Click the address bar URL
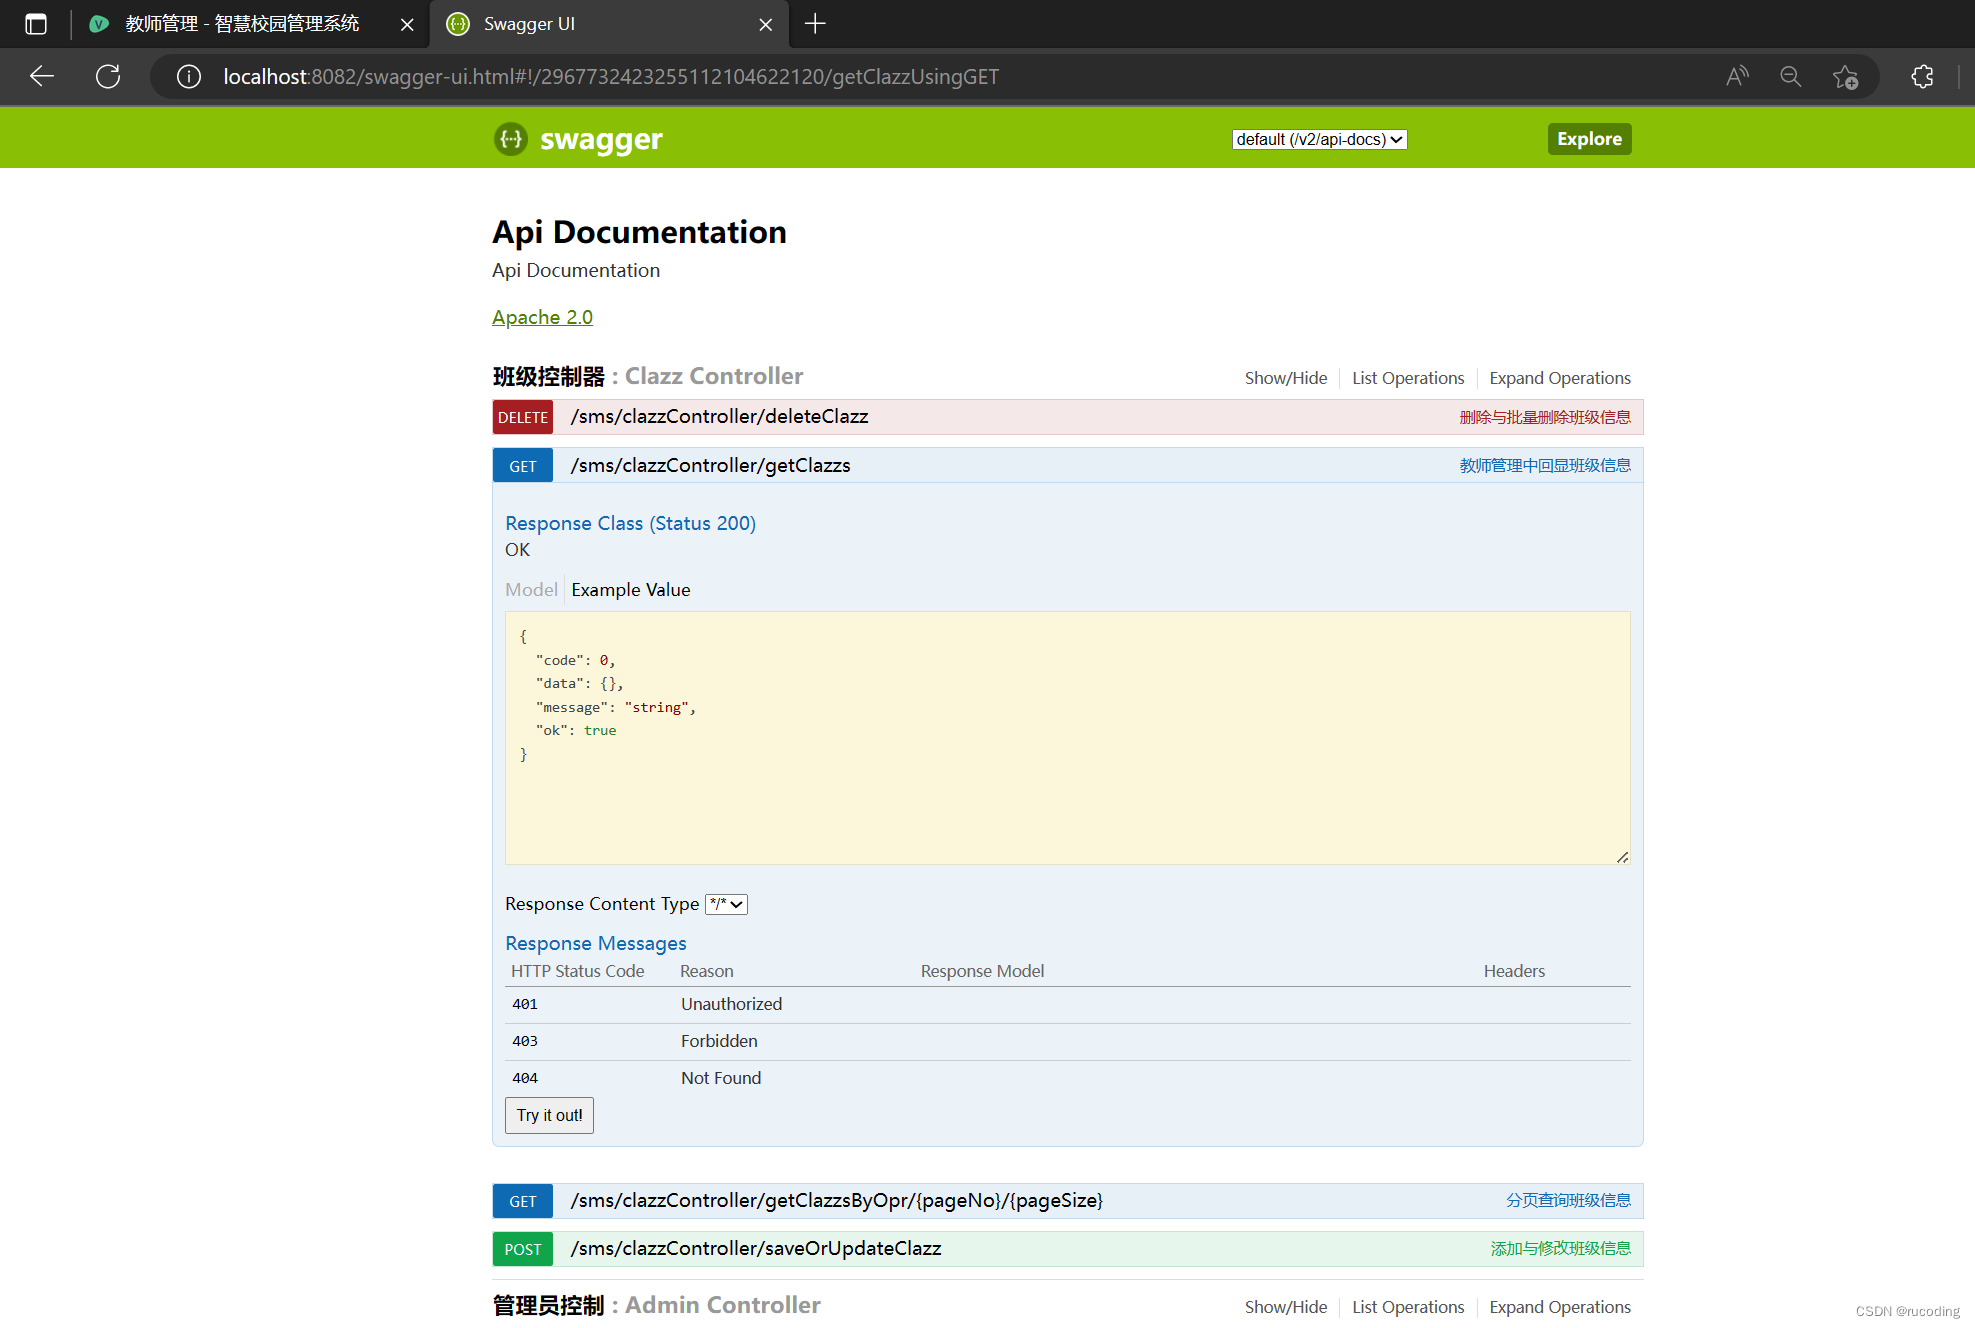1975x1328 pixels. point(610,77)
